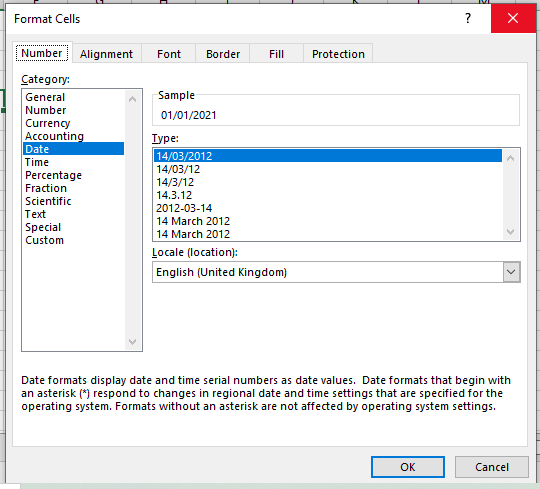This screenshot has width=540, height=489.
Task: Close the Format Cells dialog
Action: tap(513, 18)
